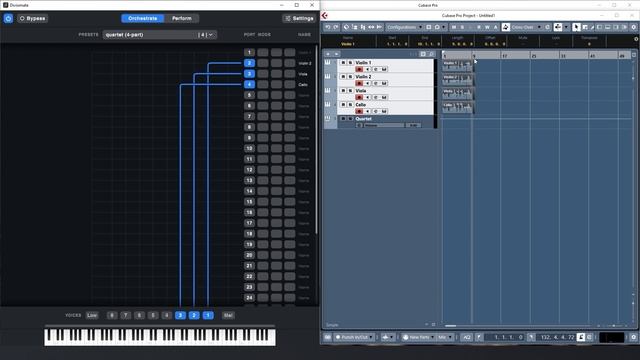Select port number 1 in Divisimate
The width and height of the screenshot is (640, 360).
pos(249,52)
